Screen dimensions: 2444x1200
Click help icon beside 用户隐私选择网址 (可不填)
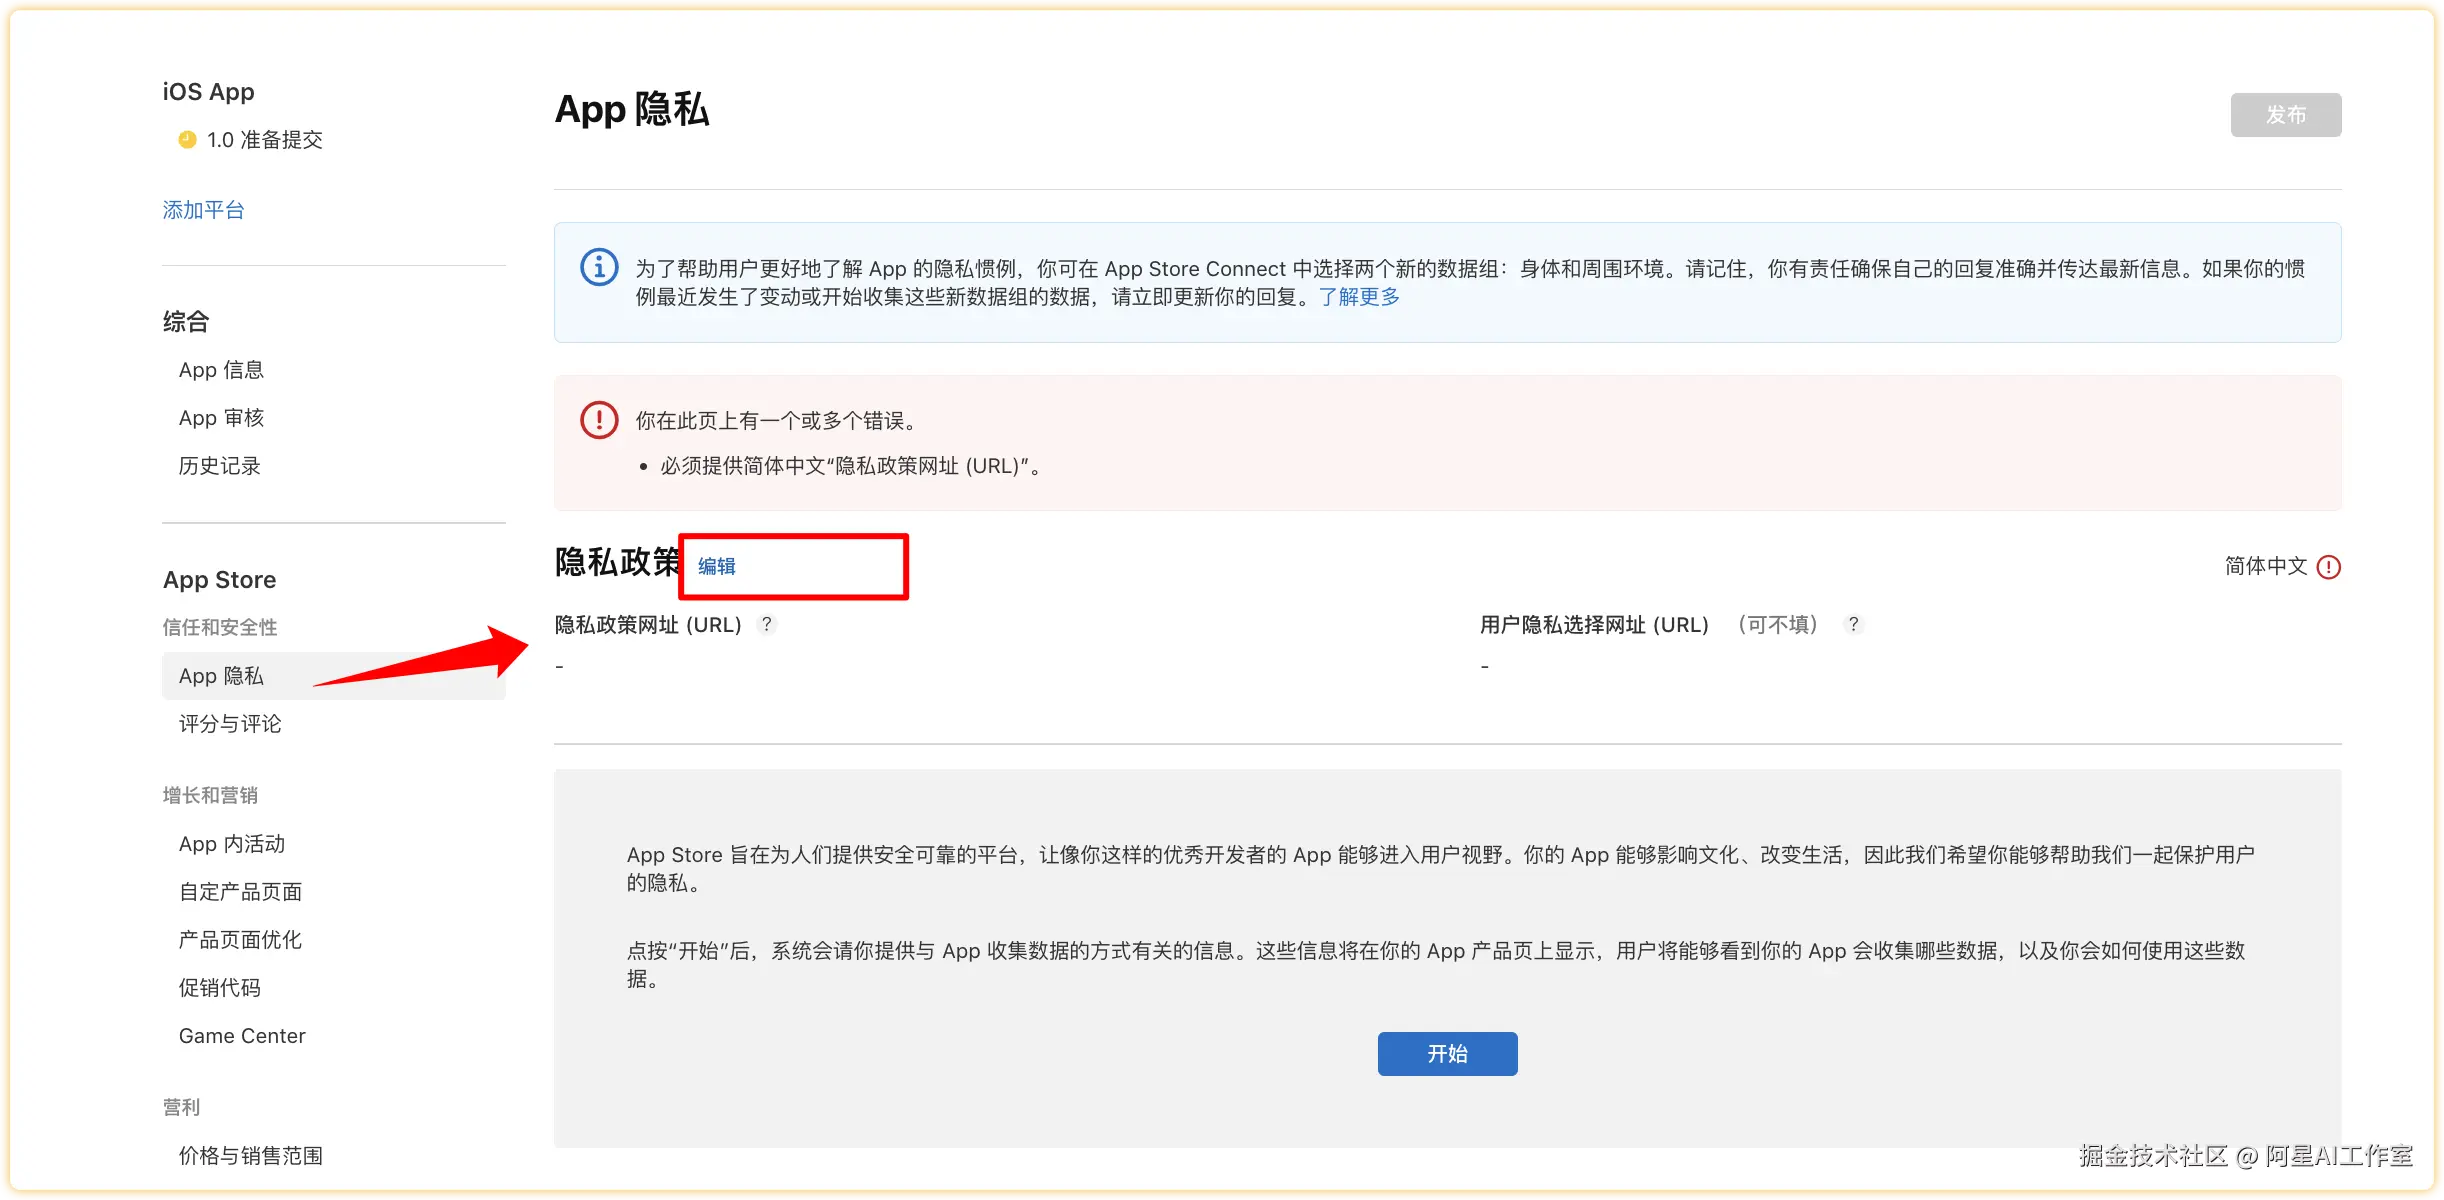click(x=1853, y=624)
